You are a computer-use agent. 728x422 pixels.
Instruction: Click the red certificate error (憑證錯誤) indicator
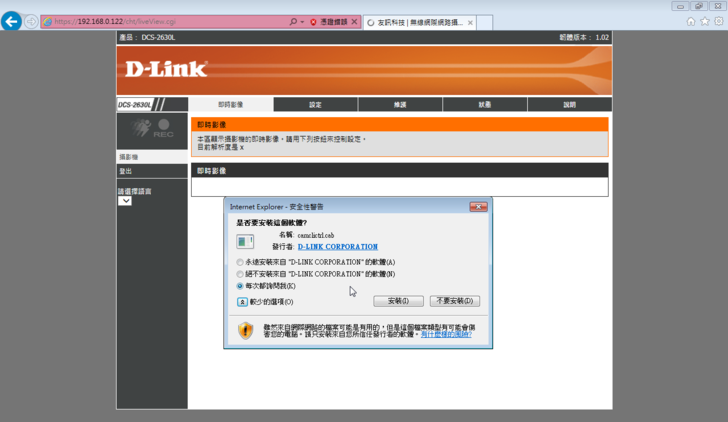tap(328, 22)
